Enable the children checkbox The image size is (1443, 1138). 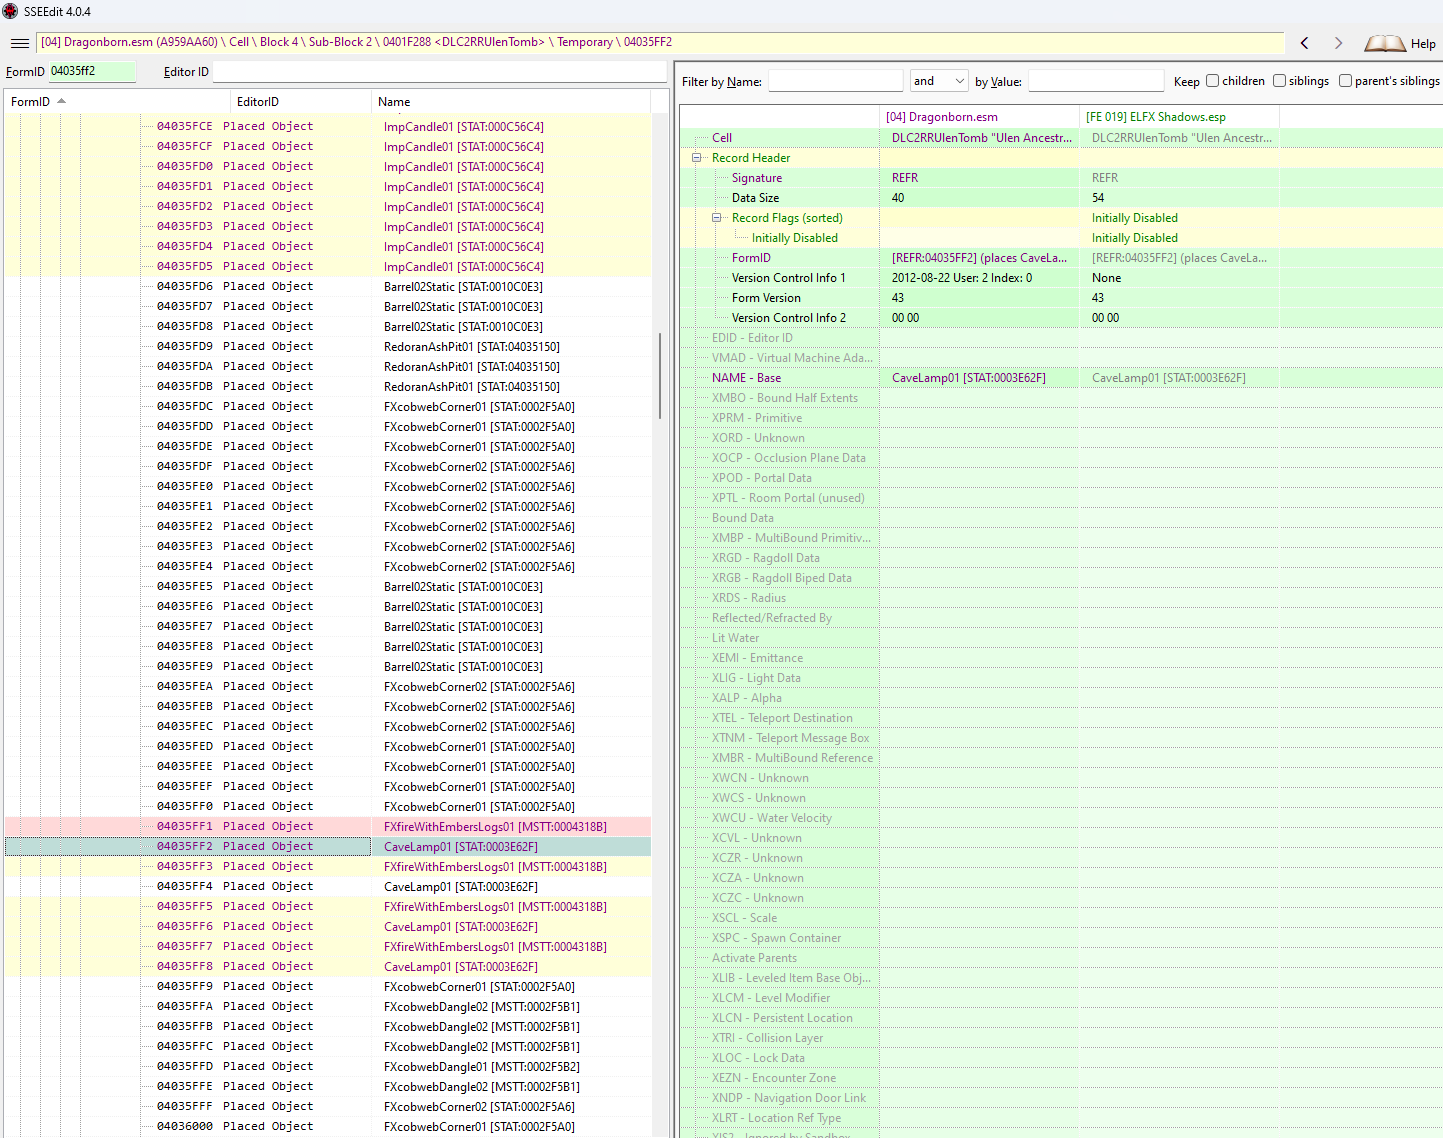point(1212,81)
